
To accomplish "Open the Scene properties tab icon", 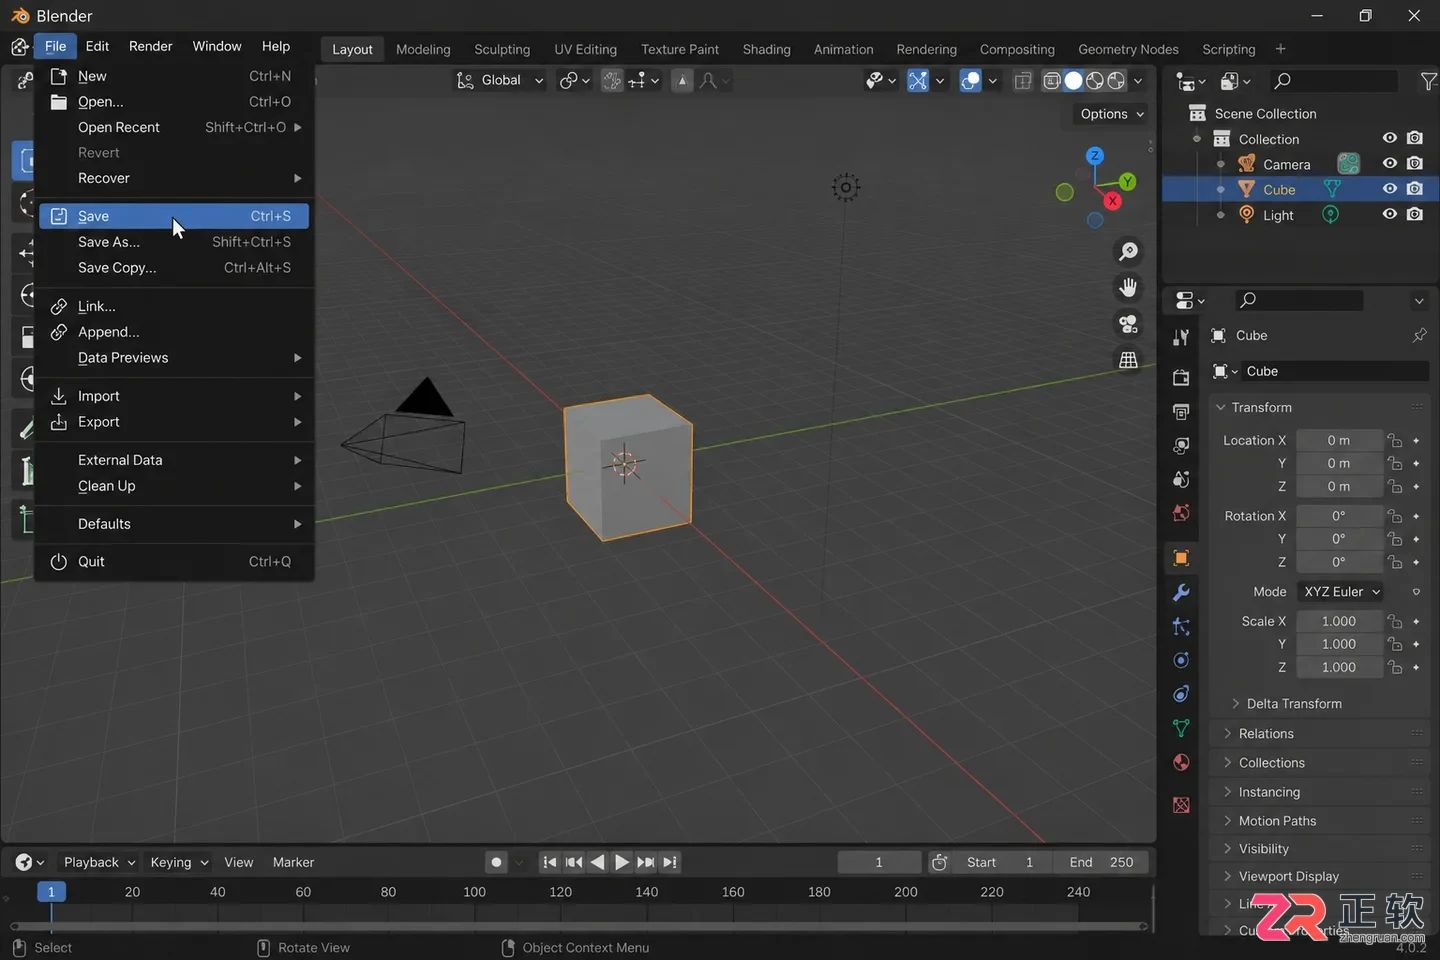I will pos(1181,480).
